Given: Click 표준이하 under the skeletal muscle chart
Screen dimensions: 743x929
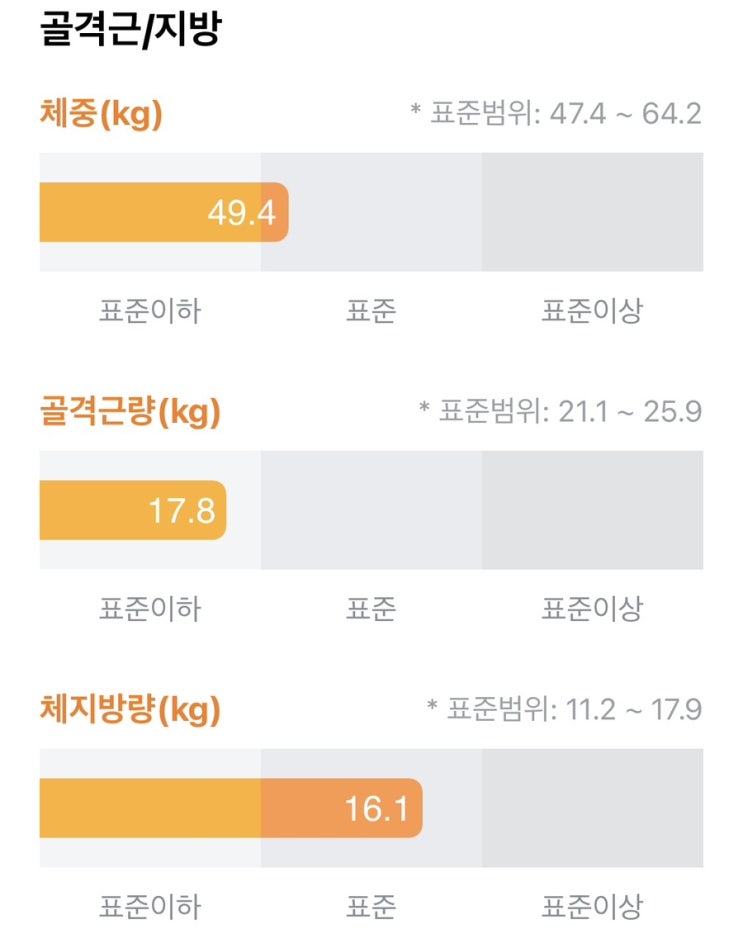Looking at the screenshot, I should pyautogui.click(x=150, y=609).
